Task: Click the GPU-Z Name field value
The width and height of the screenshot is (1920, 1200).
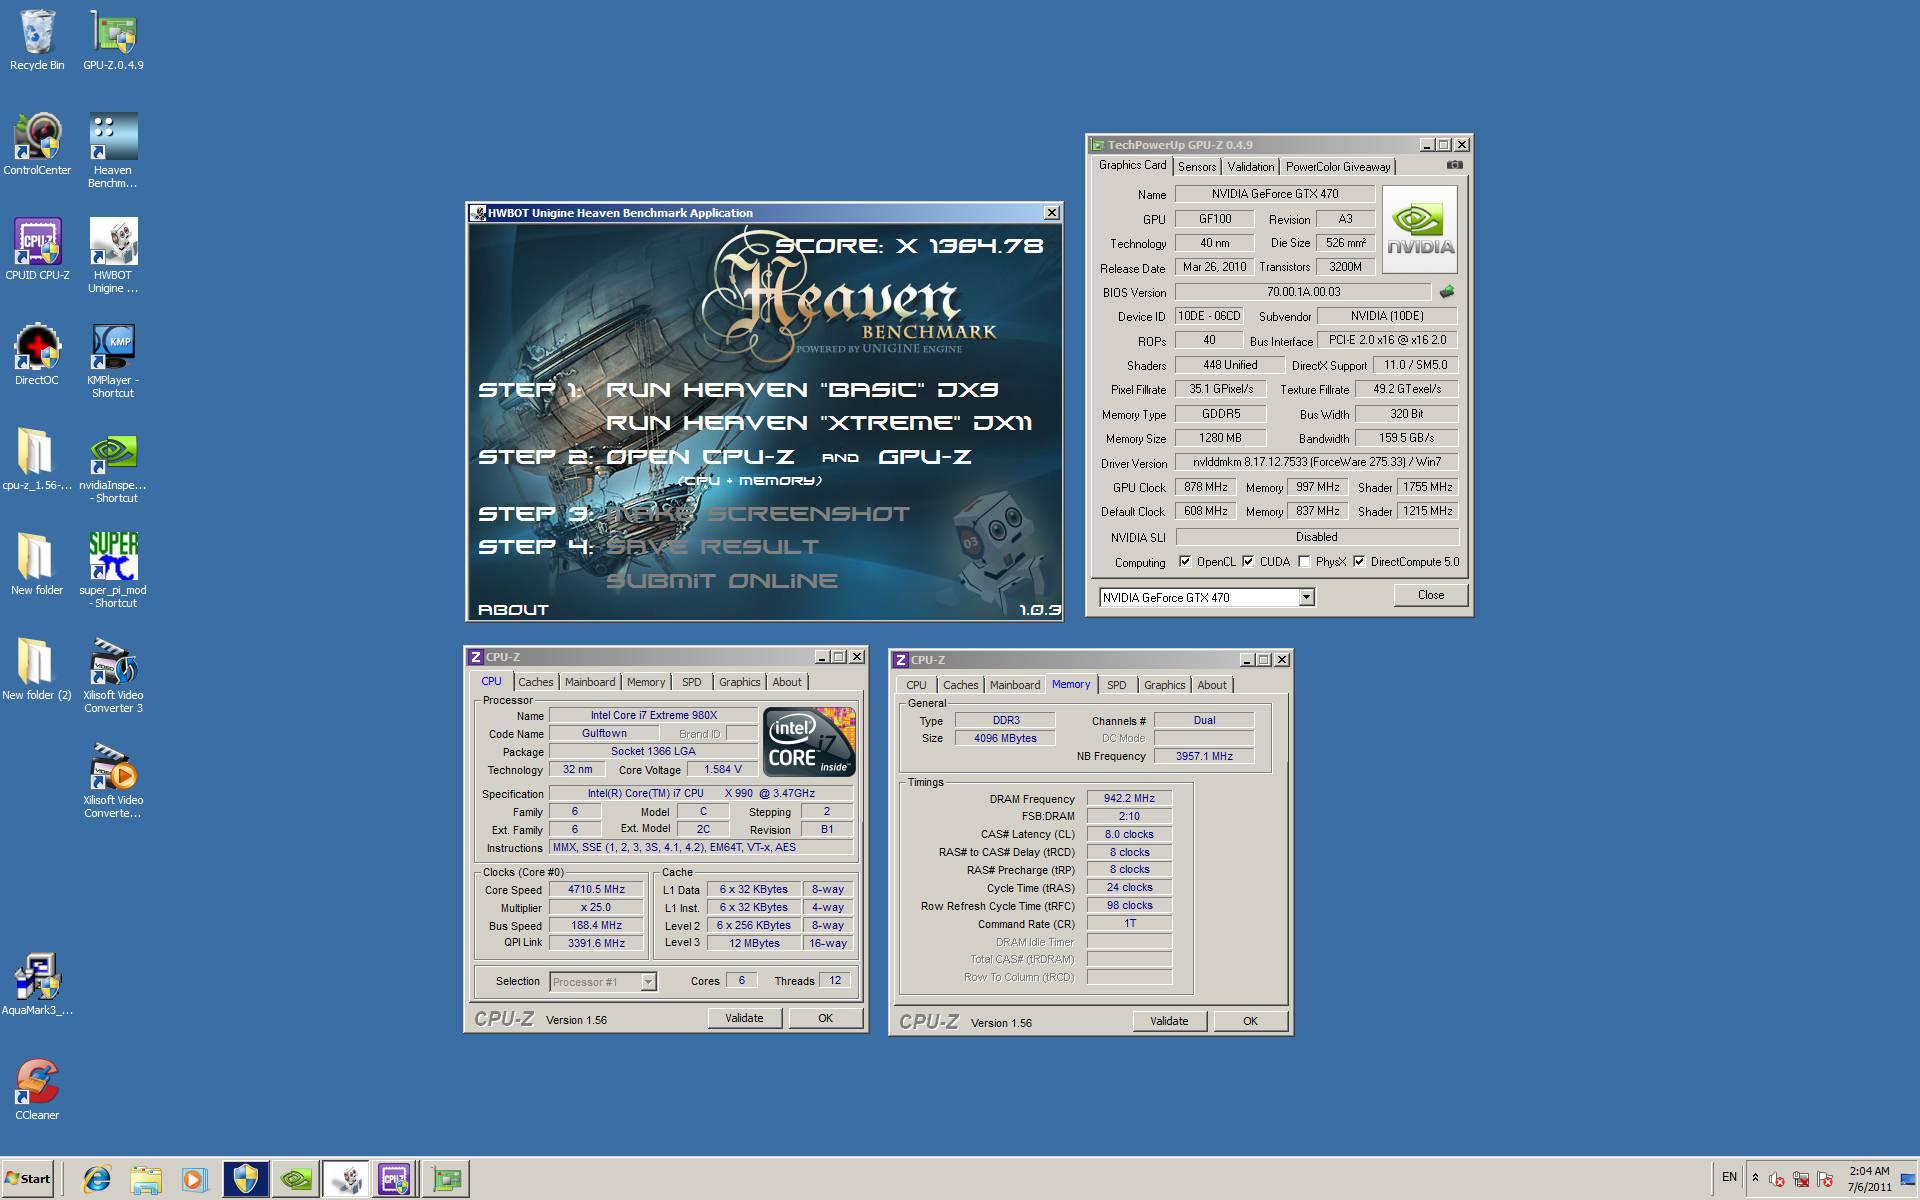Action: (x=1274, y=194)
